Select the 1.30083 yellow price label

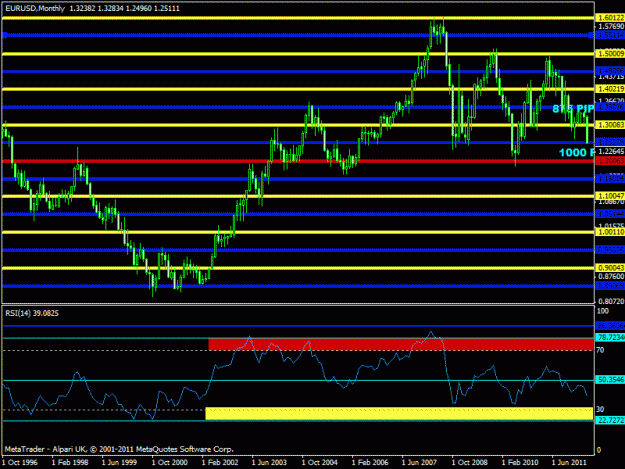pos(610,125)
